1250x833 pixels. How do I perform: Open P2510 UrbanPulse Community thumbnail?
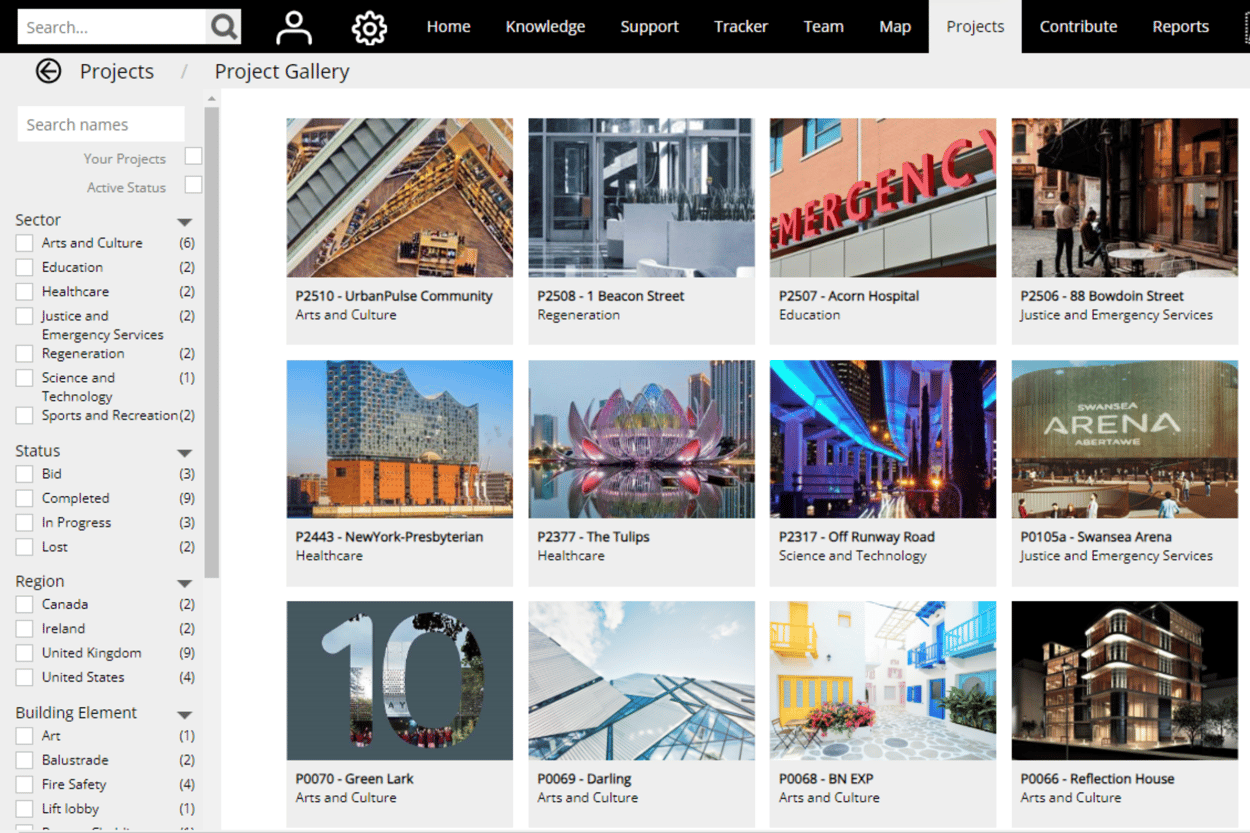pyautogui.click(x=399, y=198)
